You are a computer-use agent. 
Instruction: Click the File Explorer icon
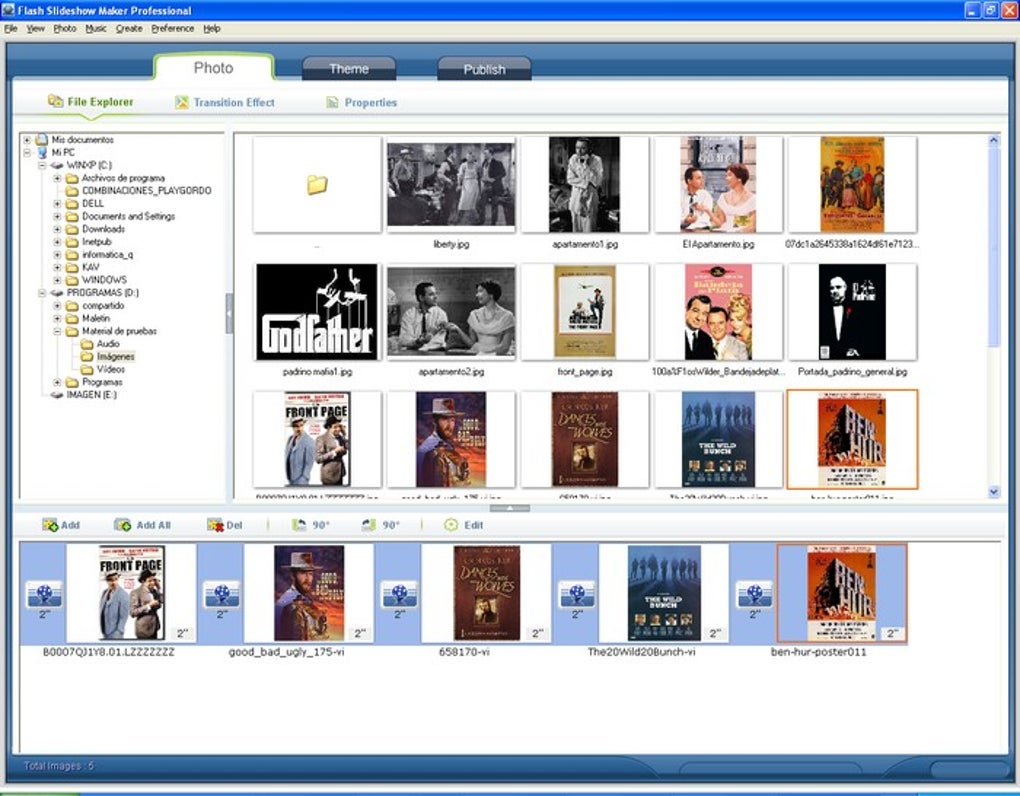point(55,101)
